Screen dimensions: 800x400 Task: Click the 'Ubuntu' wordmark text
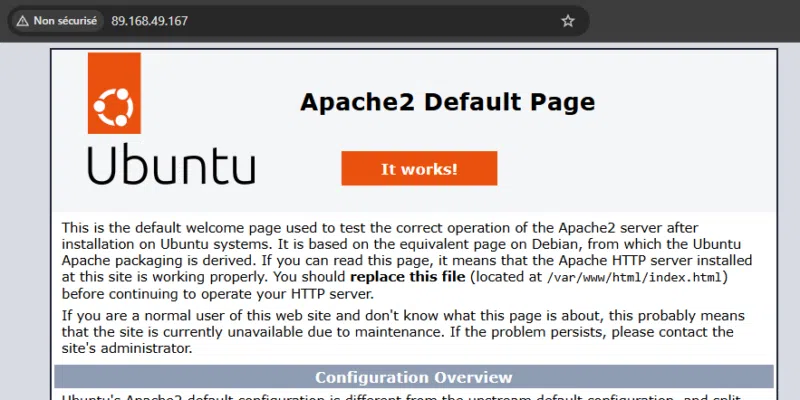171,164
